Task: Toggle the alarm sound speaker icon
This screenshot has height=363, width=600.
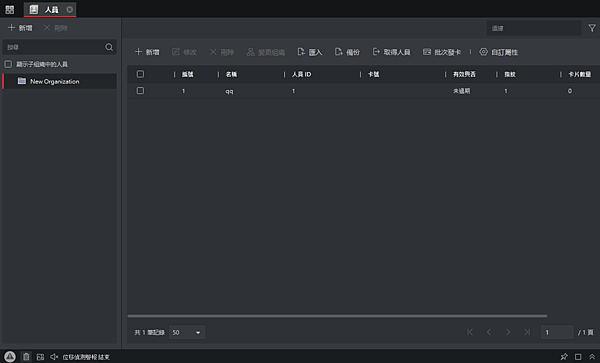Action: 54,357
